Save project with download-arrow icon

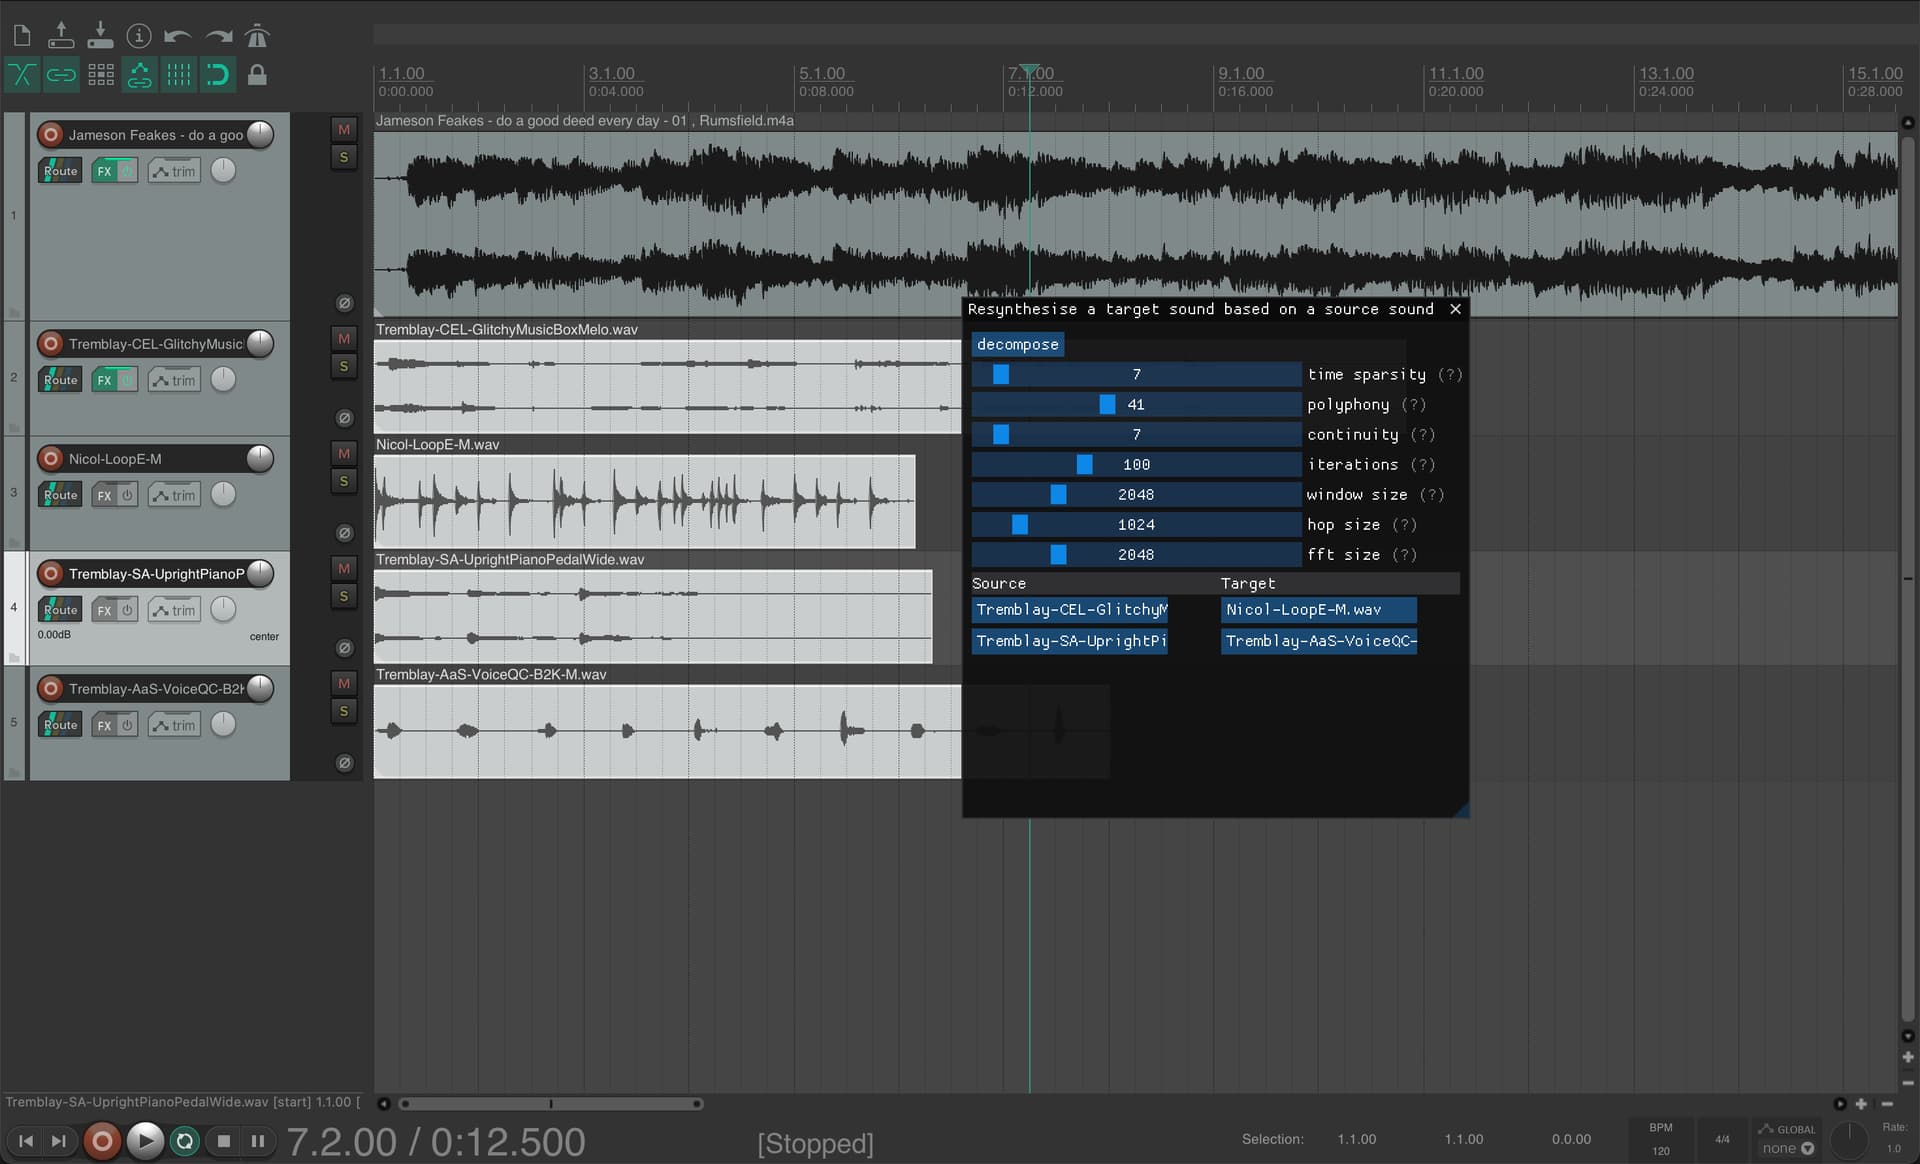(x=100, y=36)
